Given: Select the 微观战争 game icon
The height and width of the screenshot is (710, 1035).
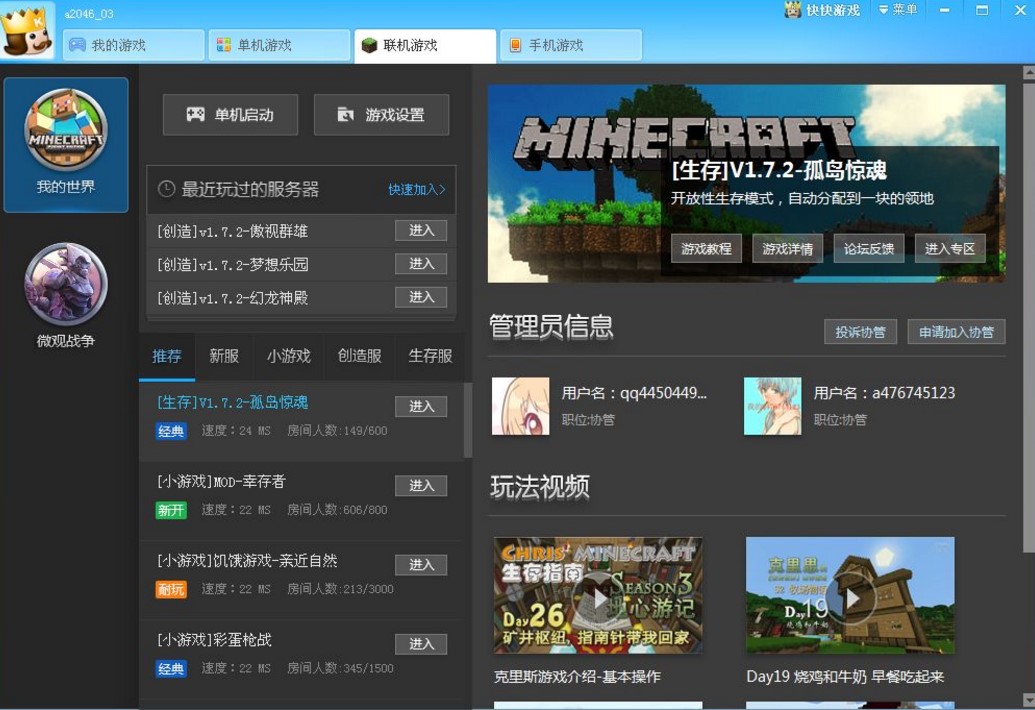Looking at the screenshot, I should pos(65,285).
